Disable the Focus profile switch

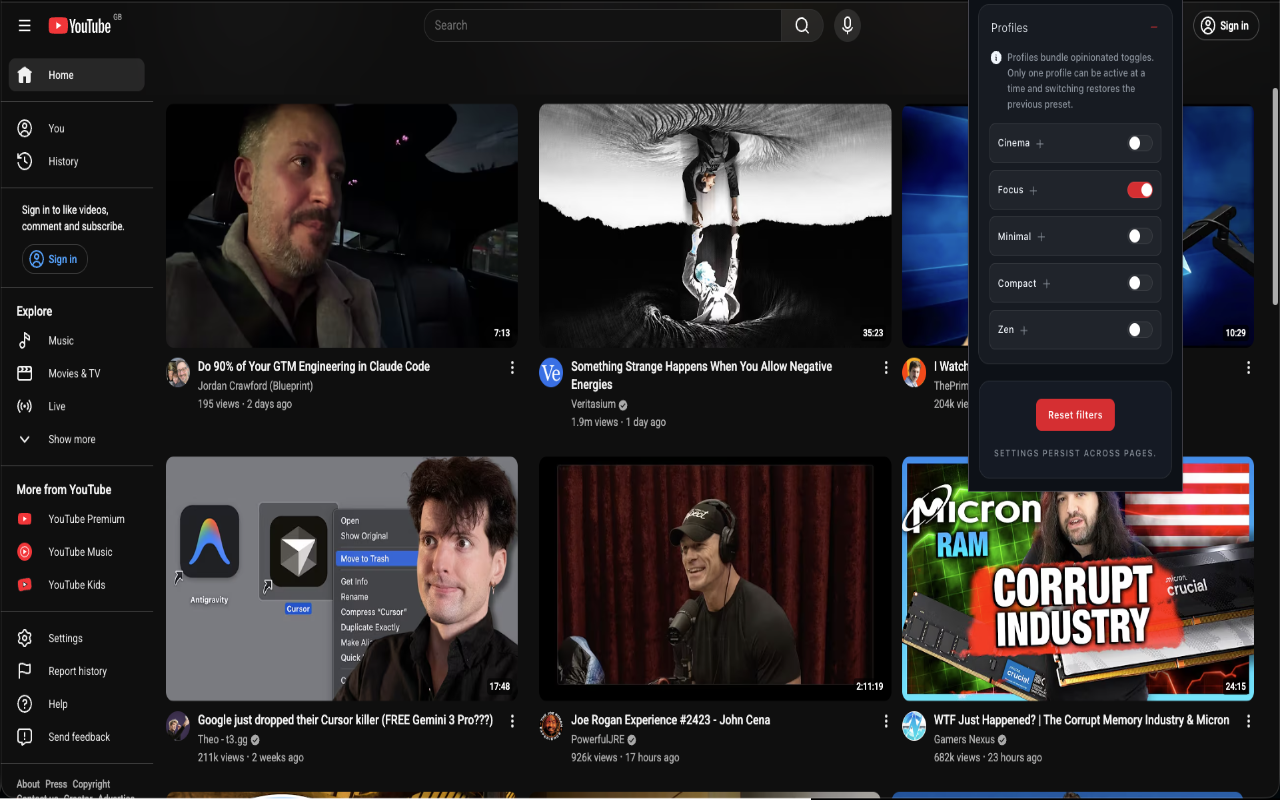[1139, 190]
